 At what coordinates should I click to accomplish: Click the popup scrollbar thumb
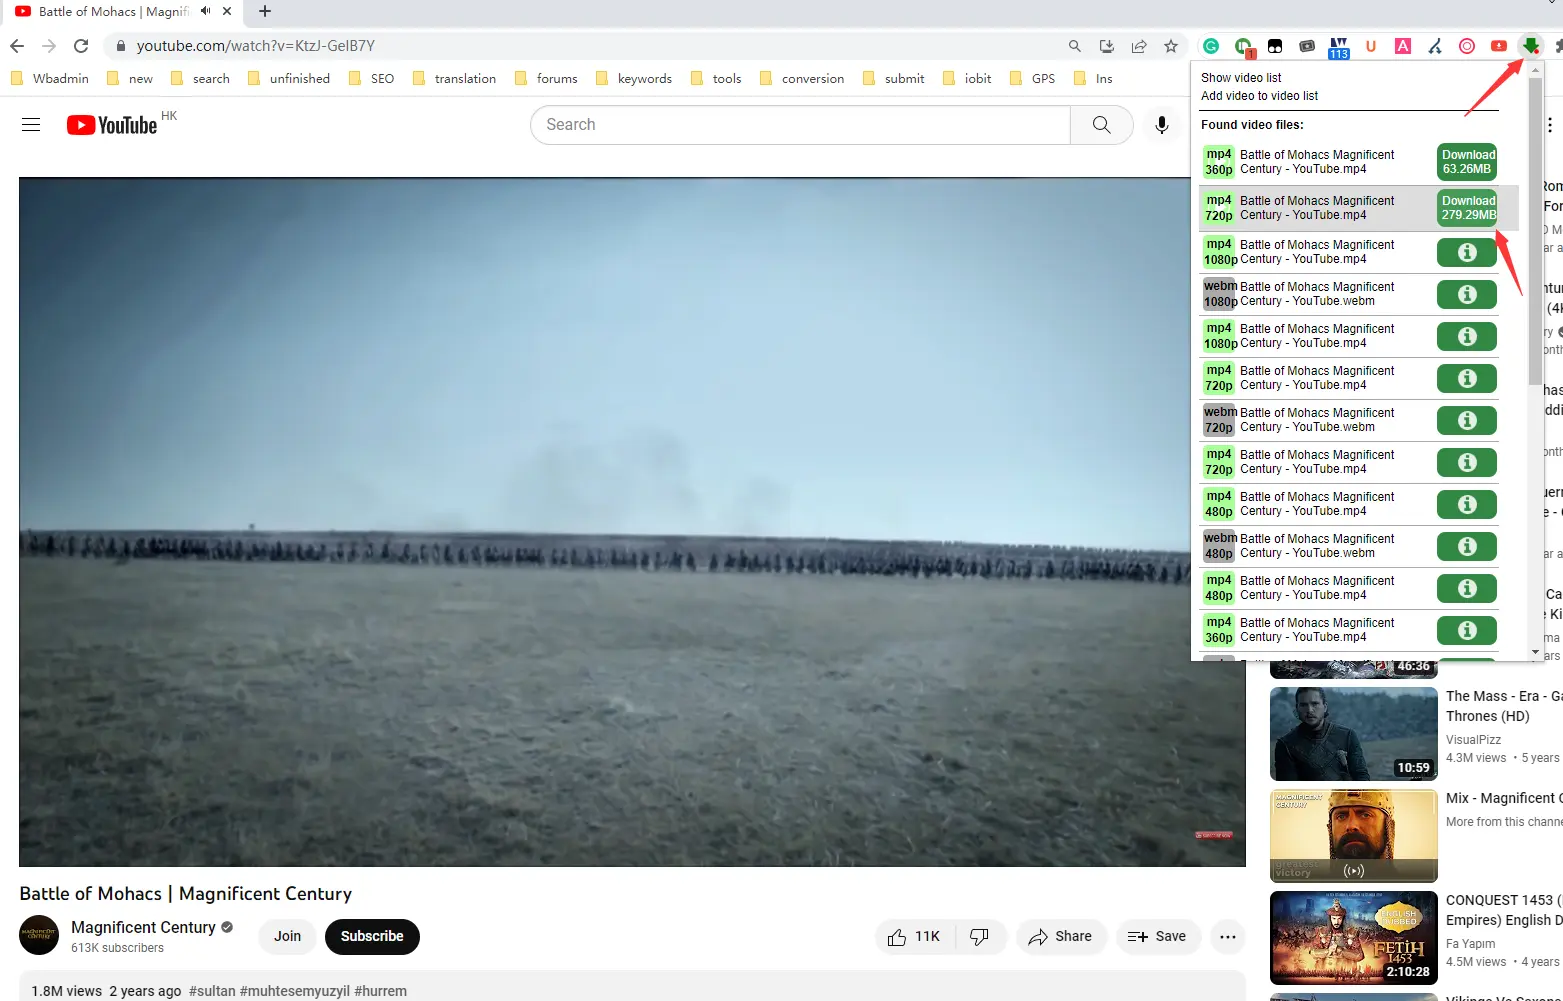click(x=1536, y=230)
